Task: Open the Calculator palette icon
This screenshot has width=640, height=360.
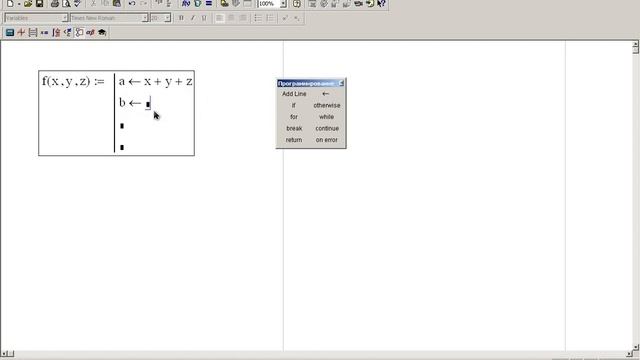Action: pyautogui.click(x=10, y=32)
